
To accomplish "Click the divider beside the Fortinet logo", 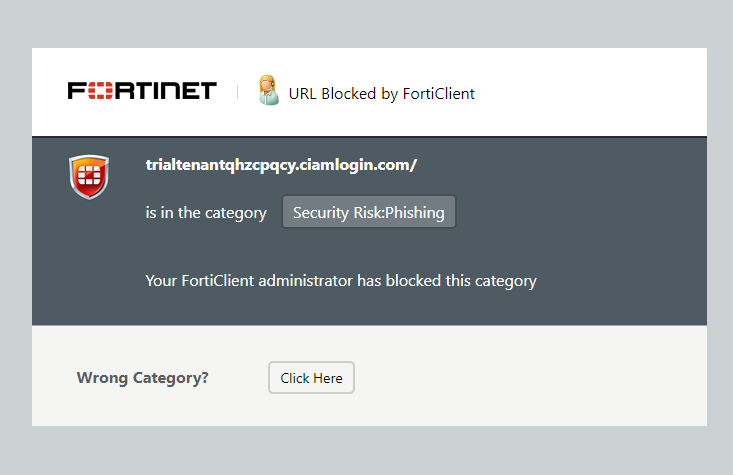I will (237, 92).
